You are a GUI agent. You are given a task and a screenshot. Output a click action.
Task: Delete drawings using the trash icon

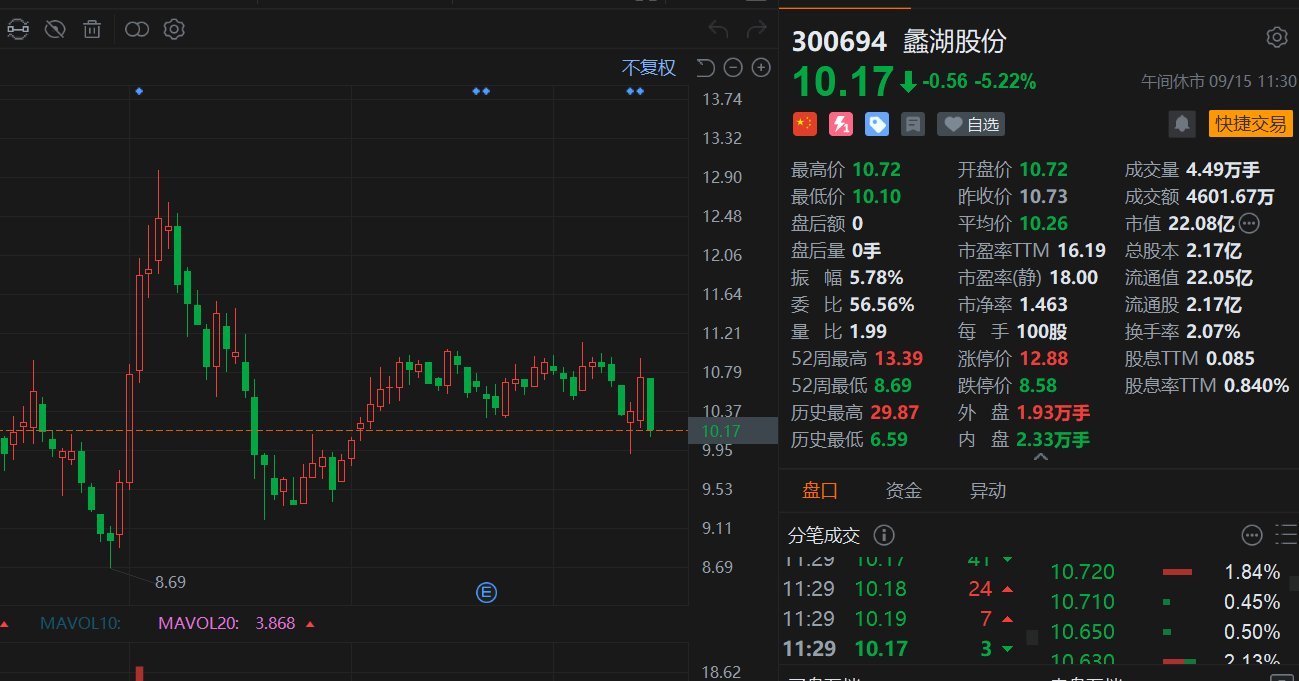pyautogui.click(x=92, y=29)
